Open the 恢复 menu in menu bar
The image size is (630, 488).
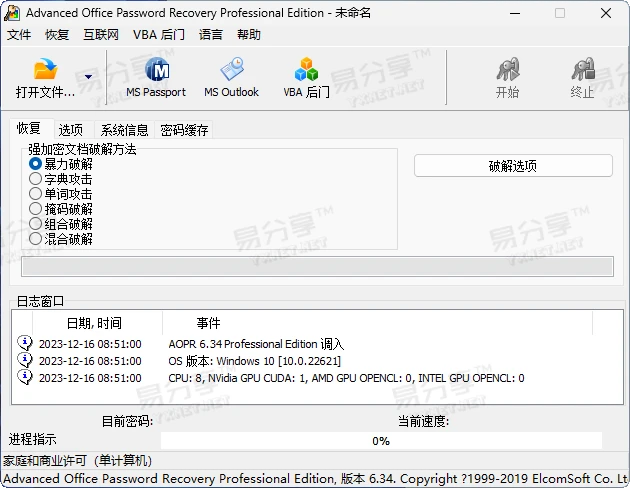[57, 35]
